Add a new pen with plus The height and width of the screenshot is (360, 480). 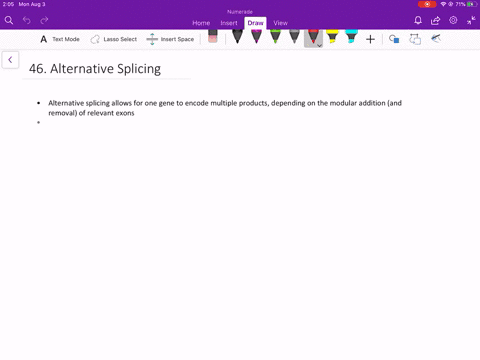(370, 39)
